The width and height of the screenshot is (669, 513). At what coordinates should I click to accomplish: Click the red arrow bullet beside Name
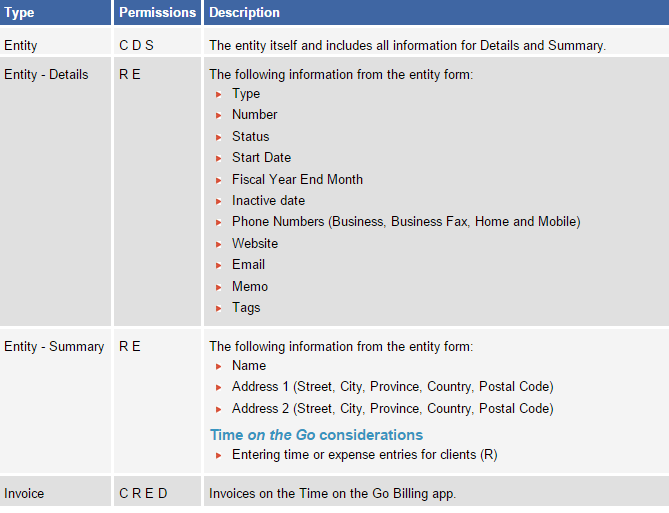click(219, 366)
